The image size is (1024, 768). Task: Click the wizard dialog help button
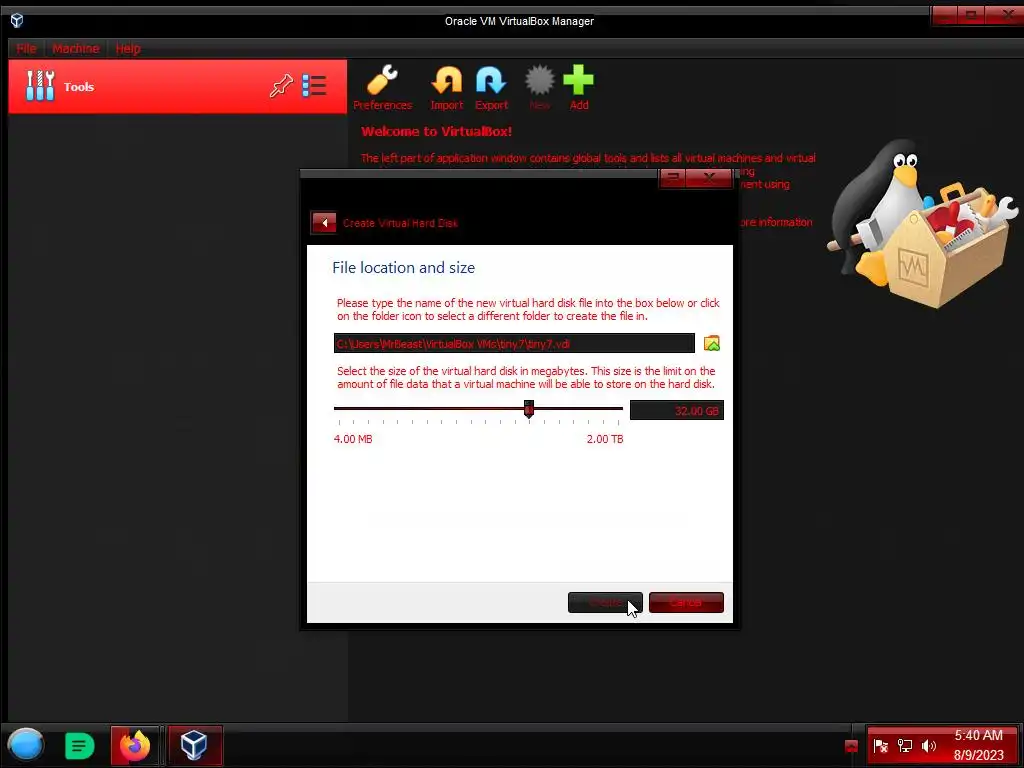(673, 178)
